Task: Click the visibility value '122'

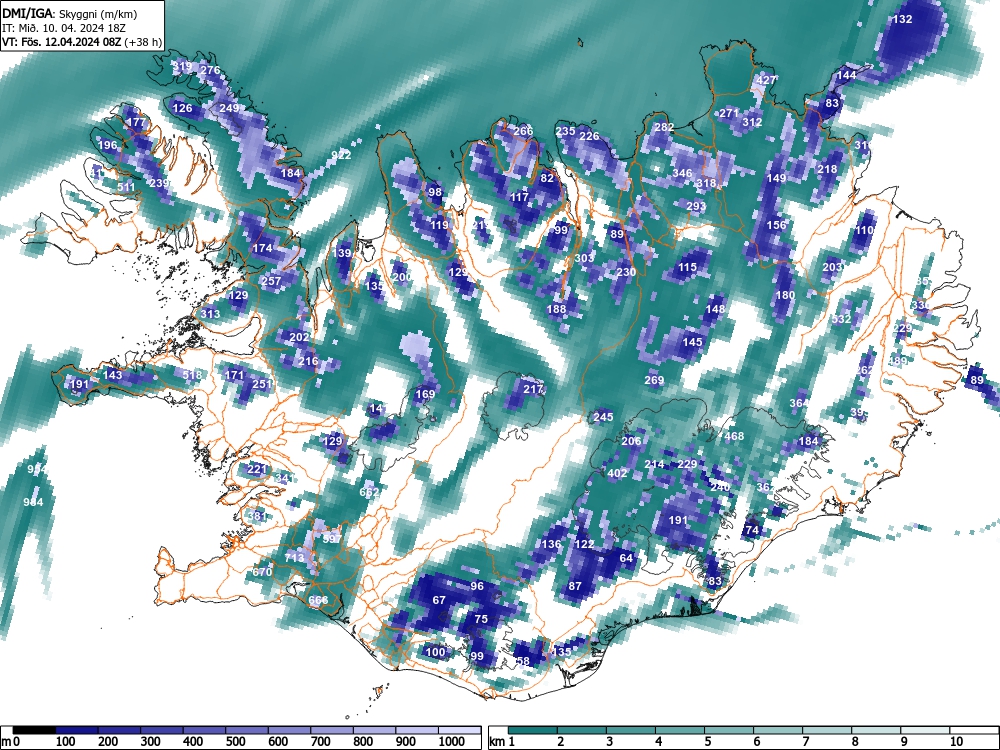Action: pos(584,544)
